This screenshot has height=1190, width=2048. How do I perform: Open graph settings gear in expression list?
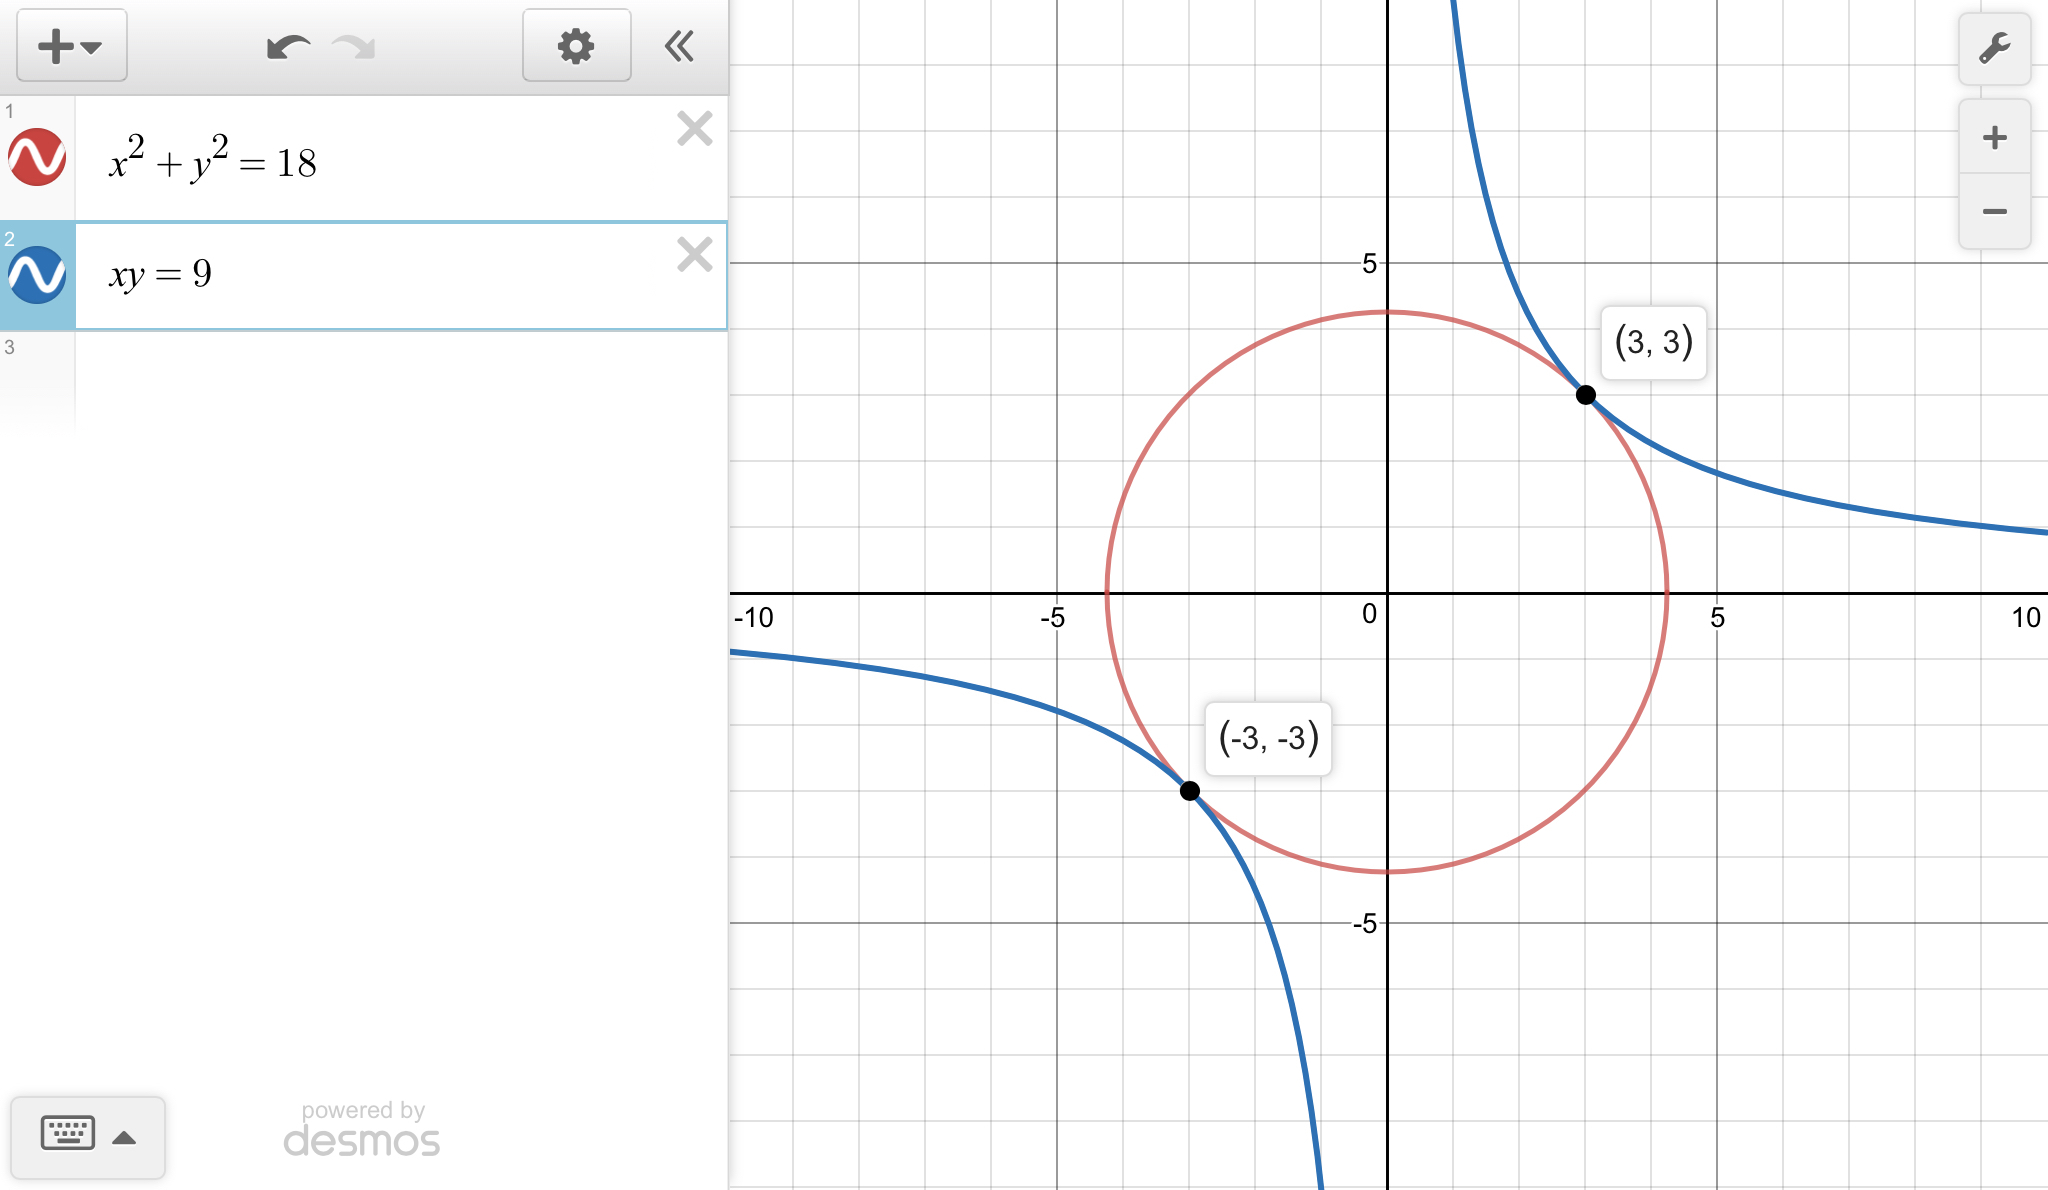576,46
